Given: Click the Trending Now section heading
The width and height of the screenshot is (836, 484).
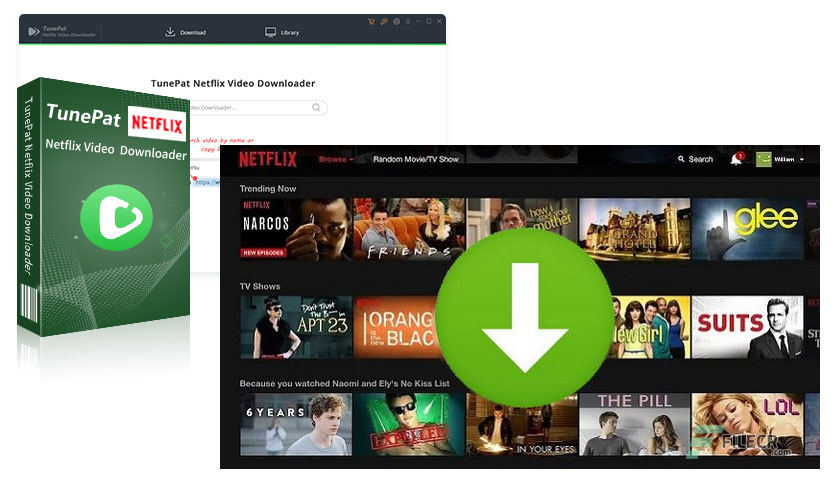Looking at the screenshot, I should pyautogui.click(x=268, y=189).
